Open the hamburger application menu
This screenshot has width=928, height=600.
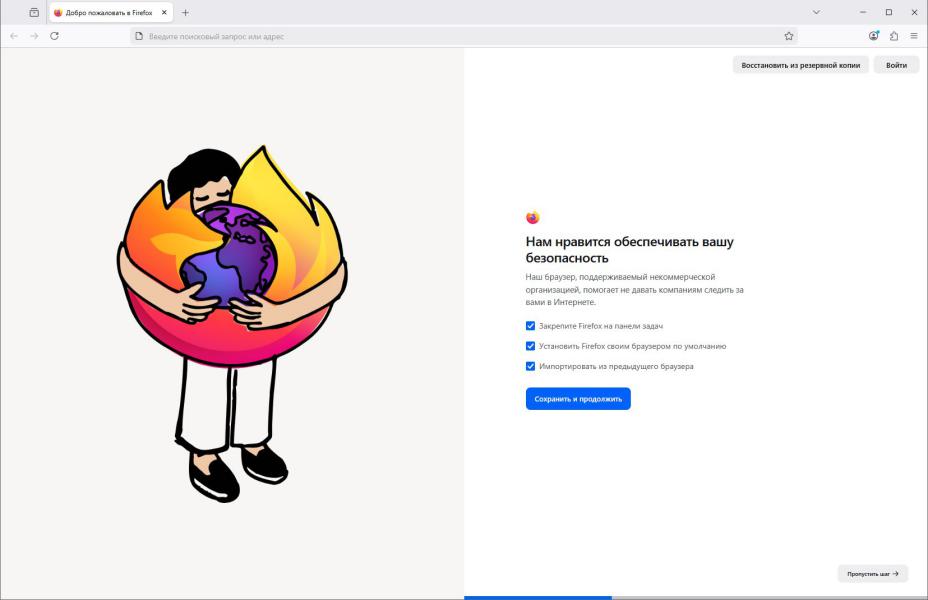click(913, 36)
